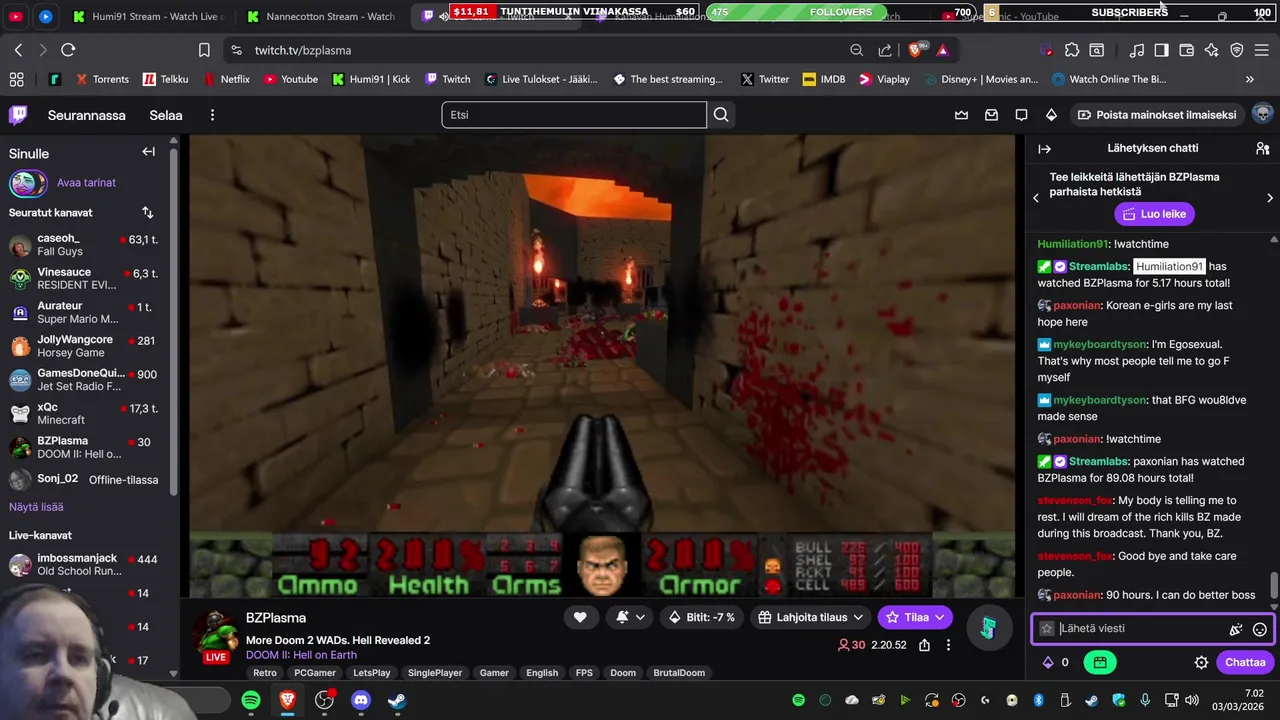Click the system tray volume icon

pos(1192,700)
